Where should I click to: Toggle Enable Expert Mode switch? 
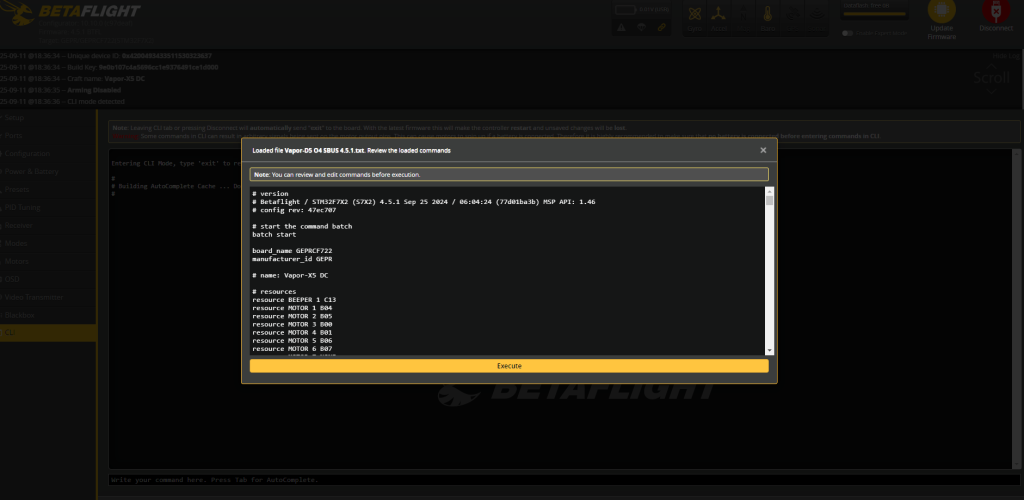point(847,33)
